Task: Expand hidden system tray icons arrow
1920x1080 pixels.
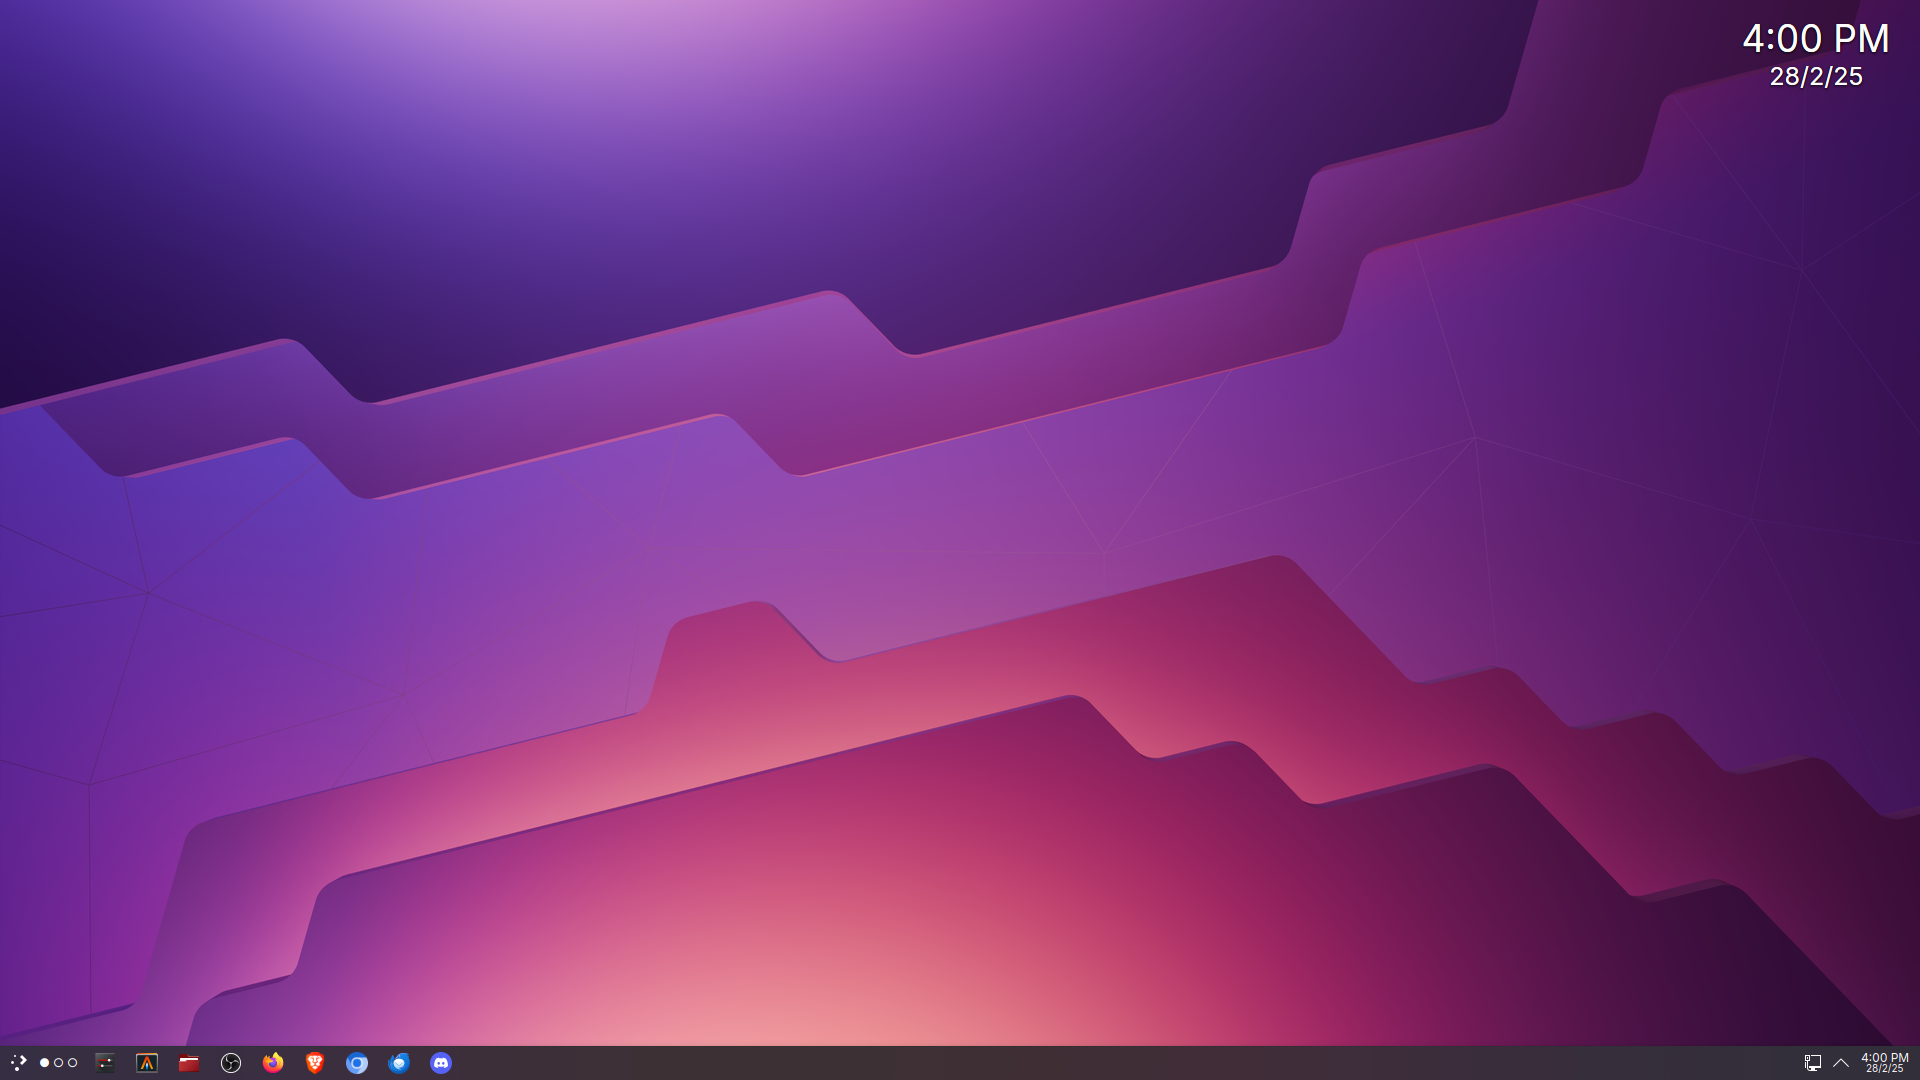Action: point(1841,1063)
